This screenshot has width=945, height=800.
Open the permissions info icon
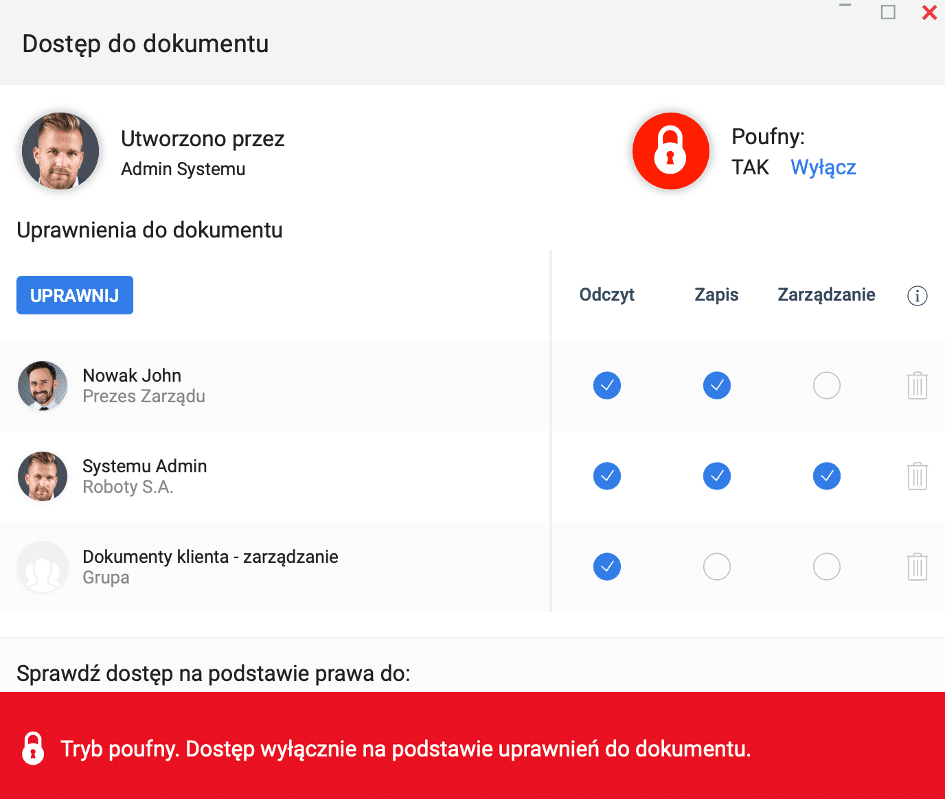point(917,295)
